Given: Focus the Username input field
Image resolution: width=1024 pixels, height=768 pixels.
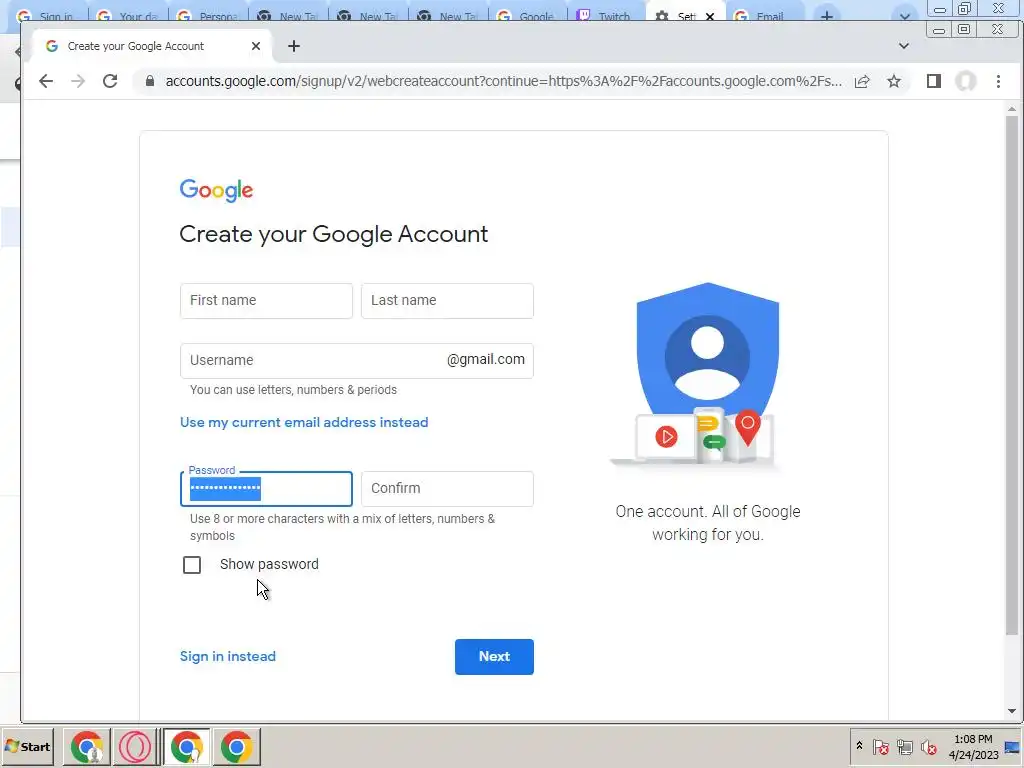Looking at the screenshot, I should (357, 360).
